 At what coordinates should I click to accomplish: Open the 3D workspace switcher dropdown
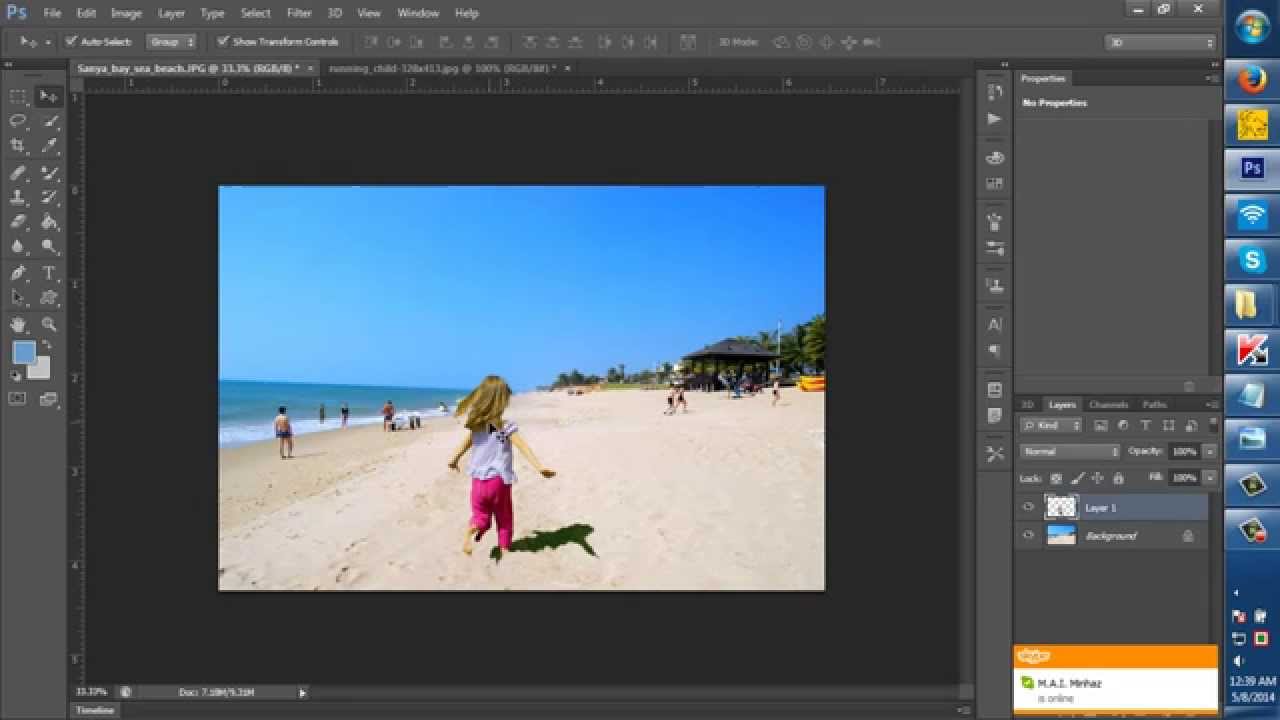tap(1160, 43)
